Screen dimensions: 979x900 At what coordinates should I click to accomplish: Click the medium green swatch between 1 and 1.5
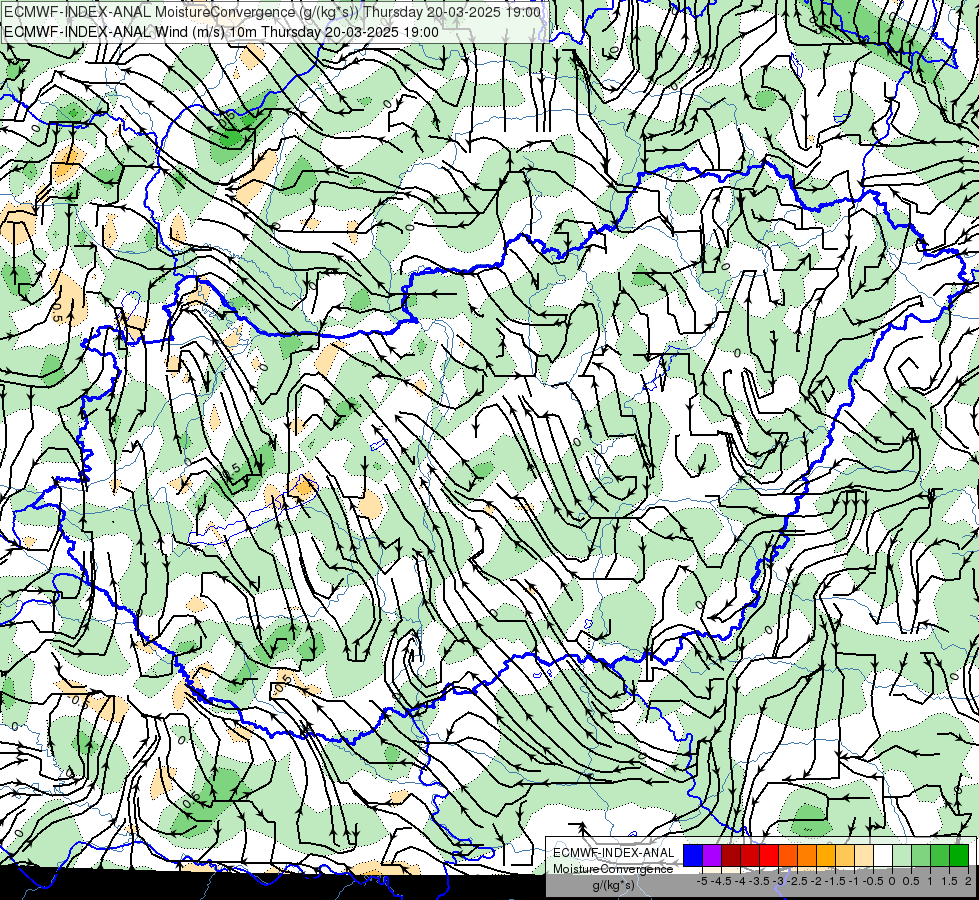[x=940, y=856]
